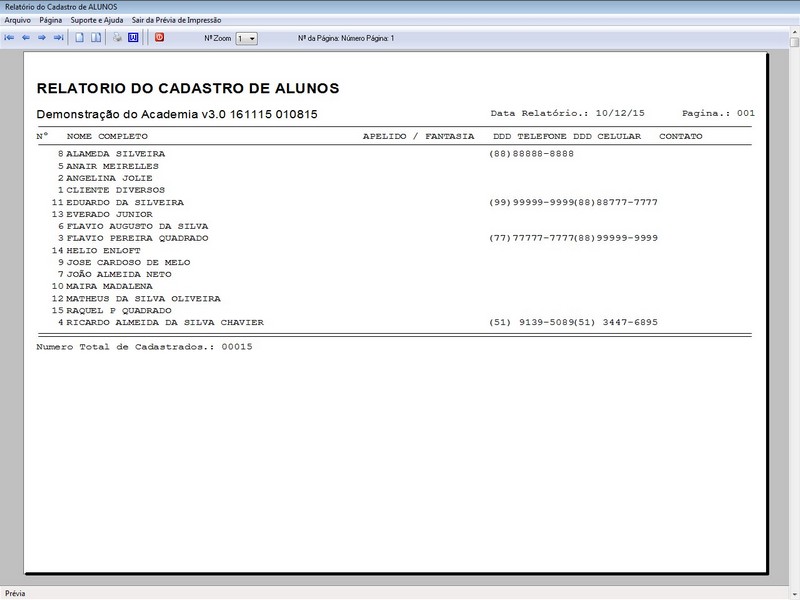800x600 pixels.
Task: Click the name EDUARDO DA SILVEIRA
Action: pos(125,203)
